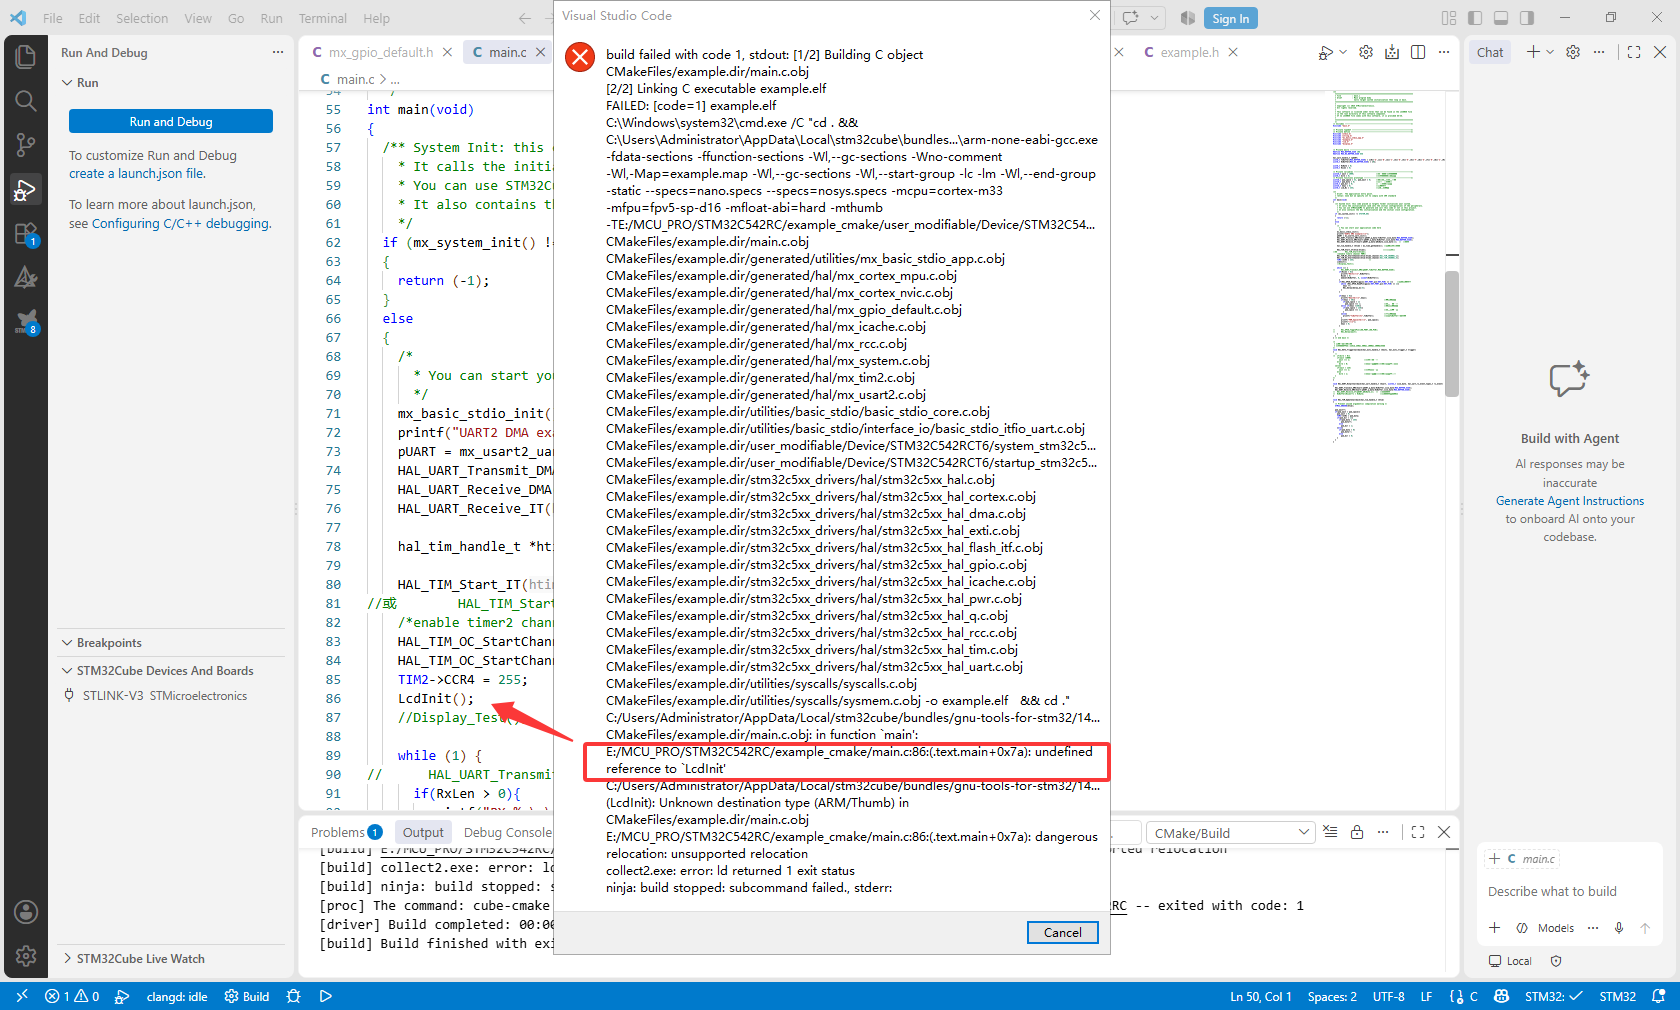Click the status bar debug bug icon

293,996
